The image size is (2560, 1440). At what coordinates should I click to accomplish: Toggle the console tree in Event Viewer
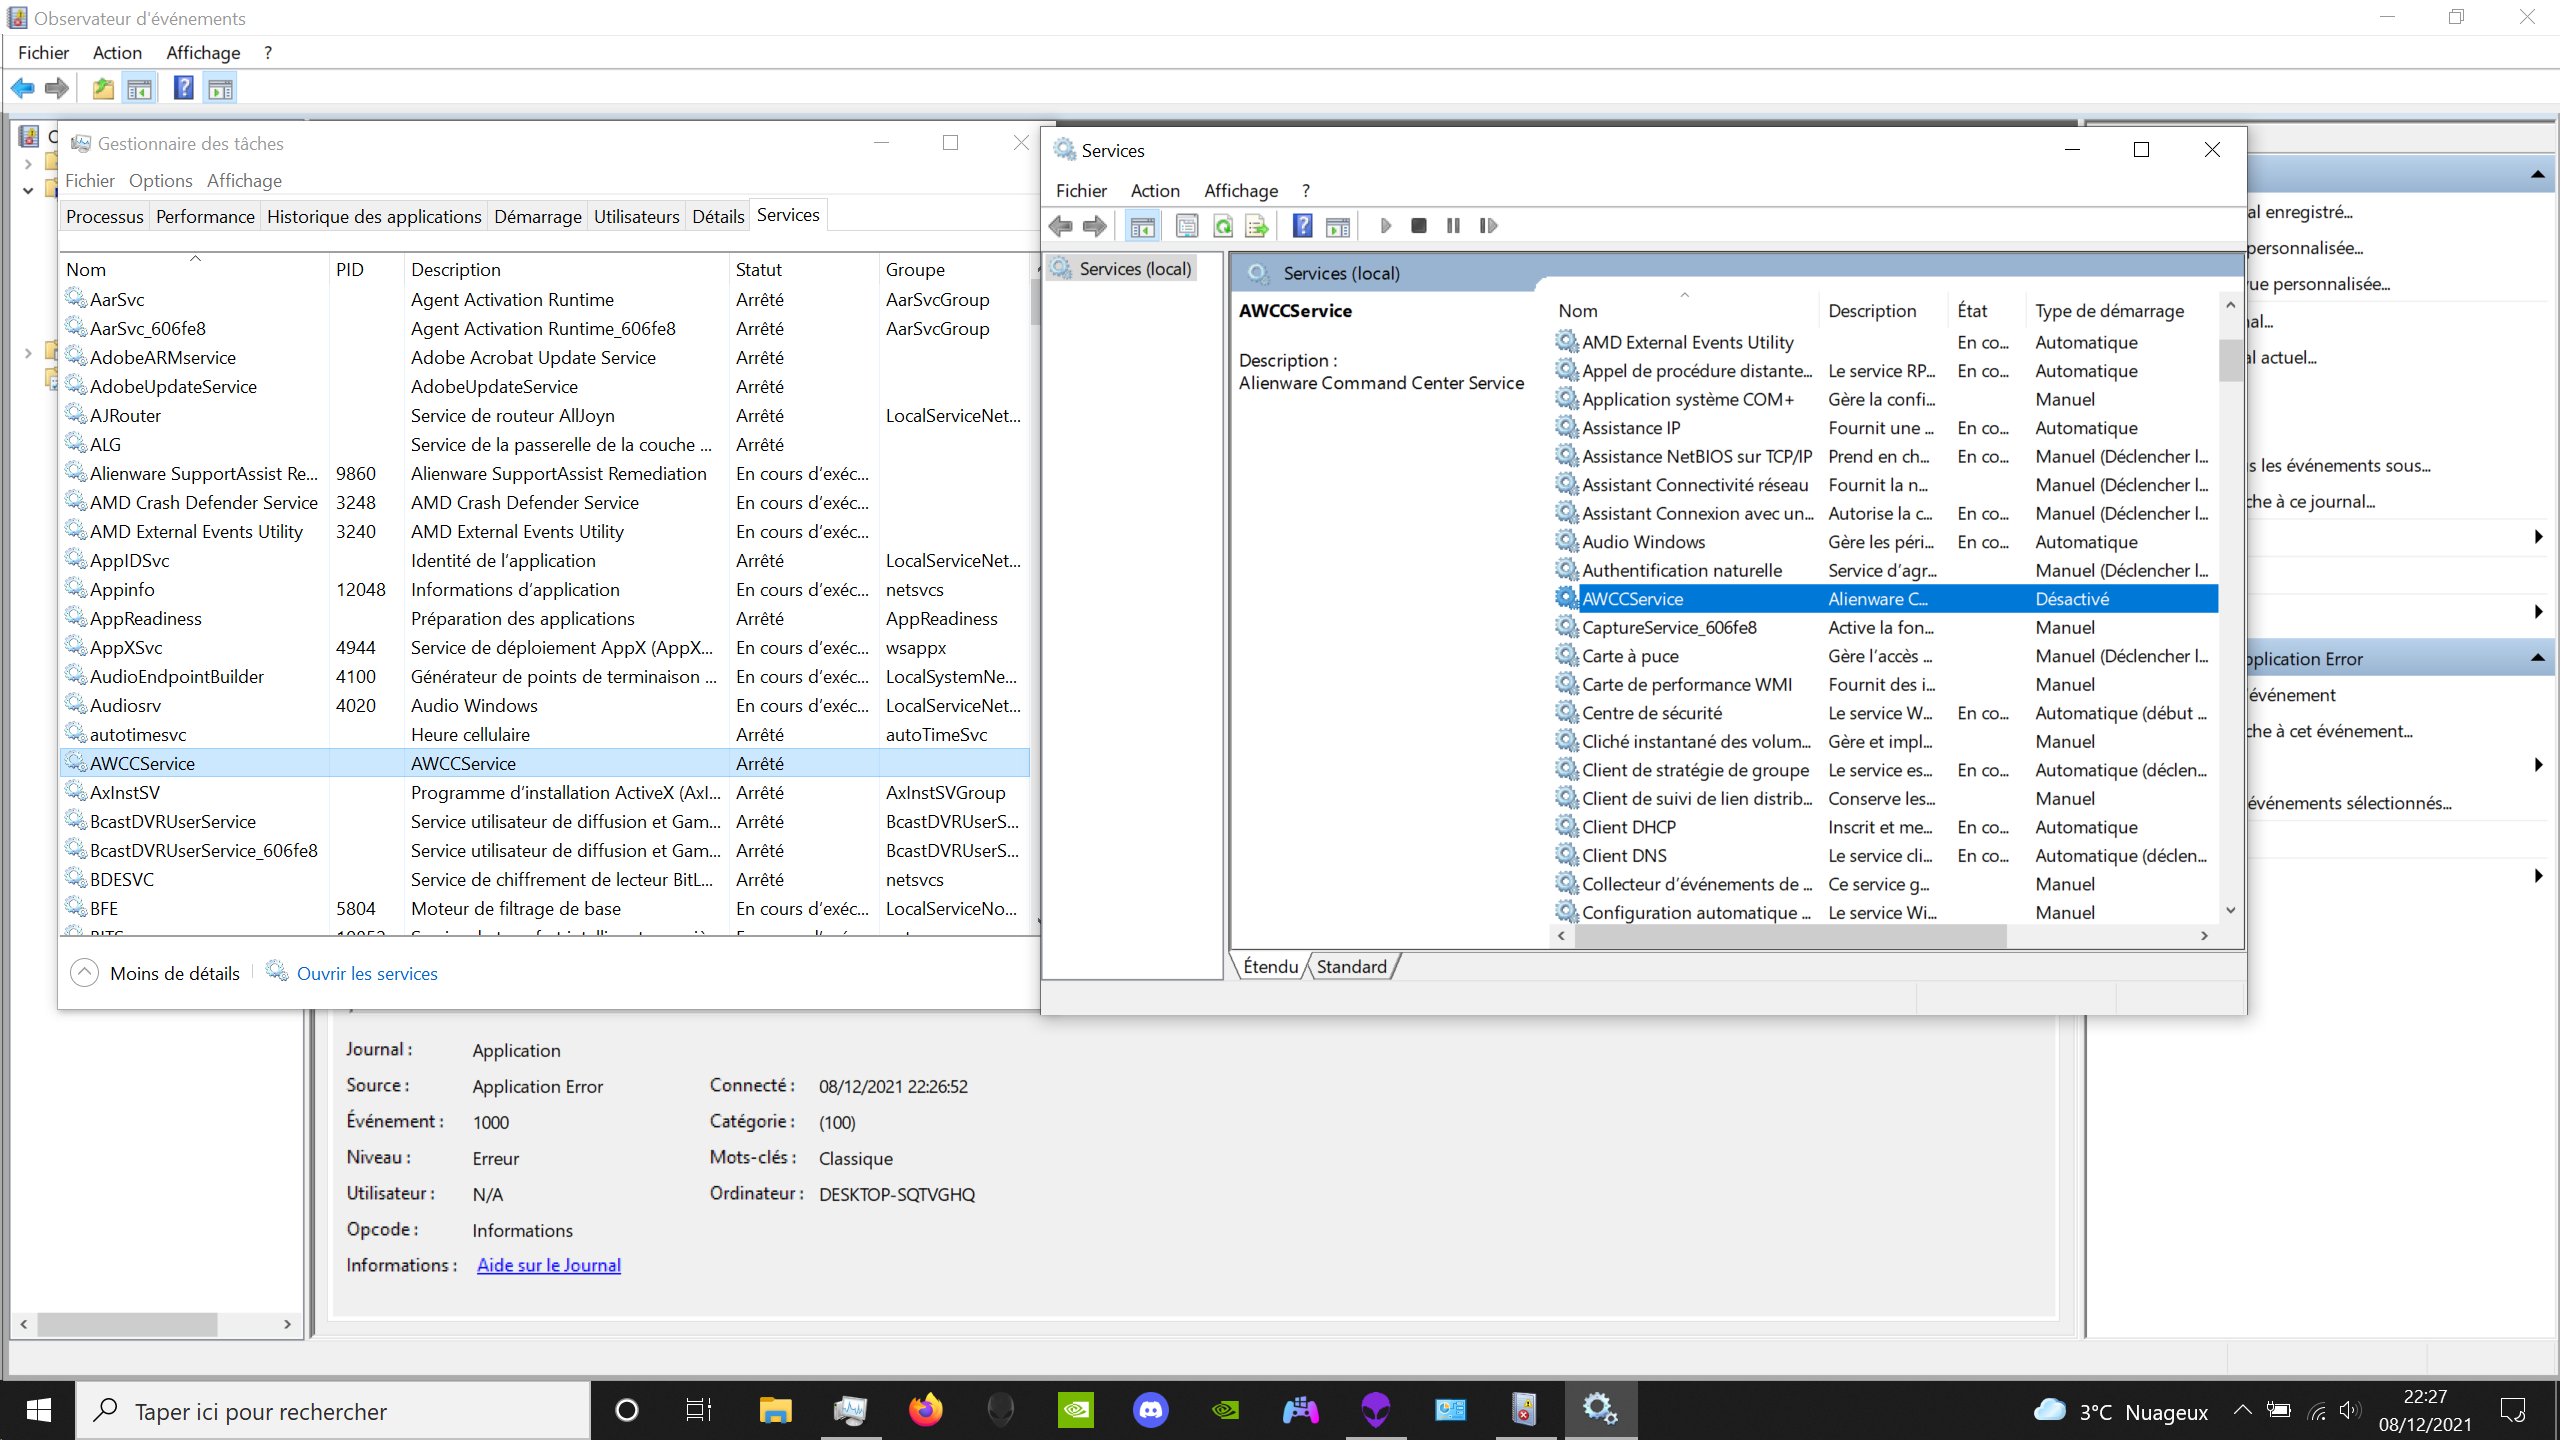click(x=140, y=88)
